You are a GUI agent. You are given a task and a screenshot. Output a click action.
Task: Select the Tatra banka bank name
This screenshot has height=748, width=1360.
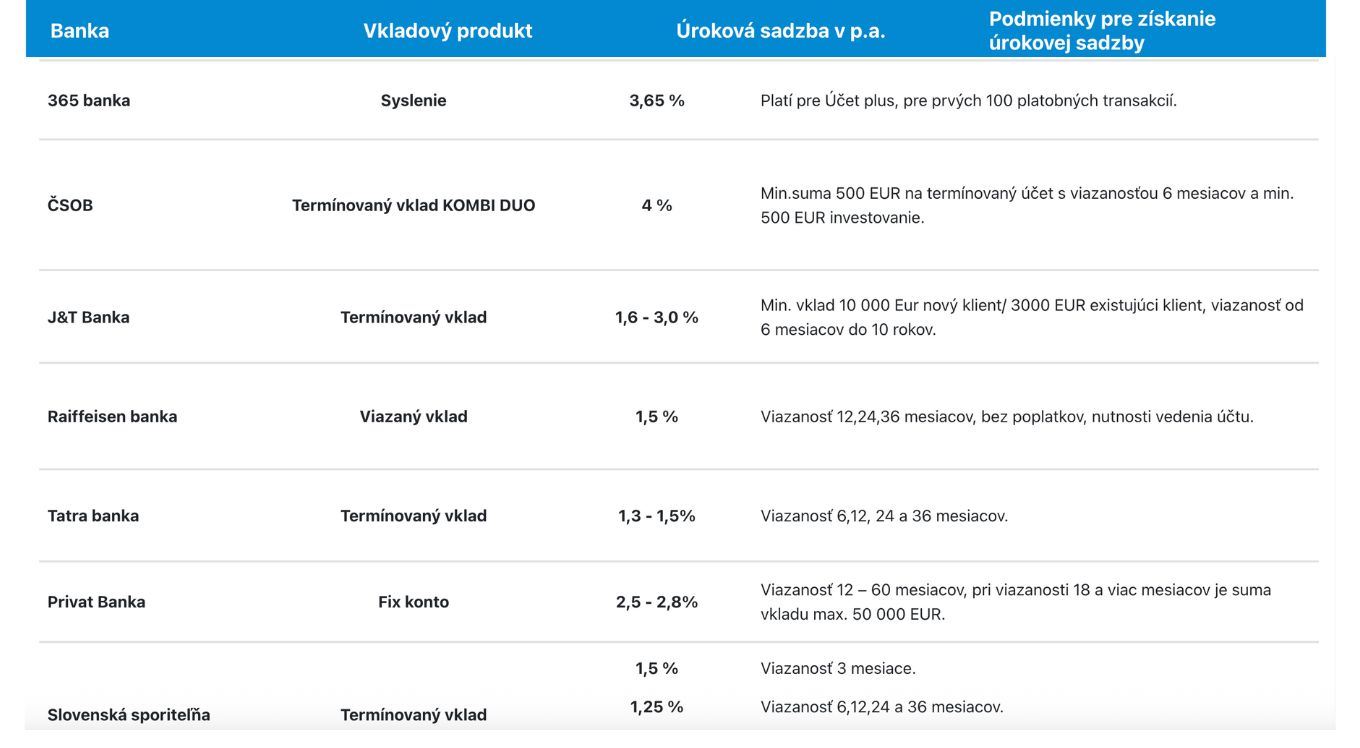pos(93,516)
